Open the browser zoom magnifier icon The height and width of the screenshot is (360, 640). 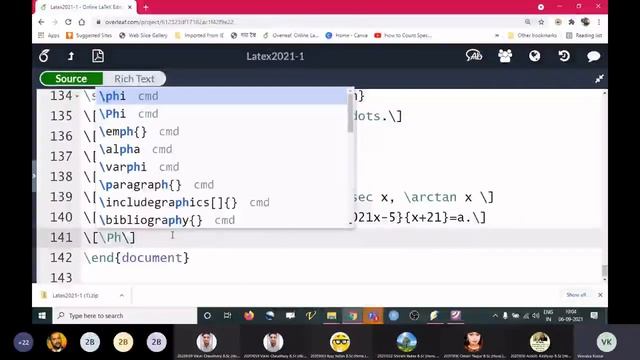pos(528,22)
